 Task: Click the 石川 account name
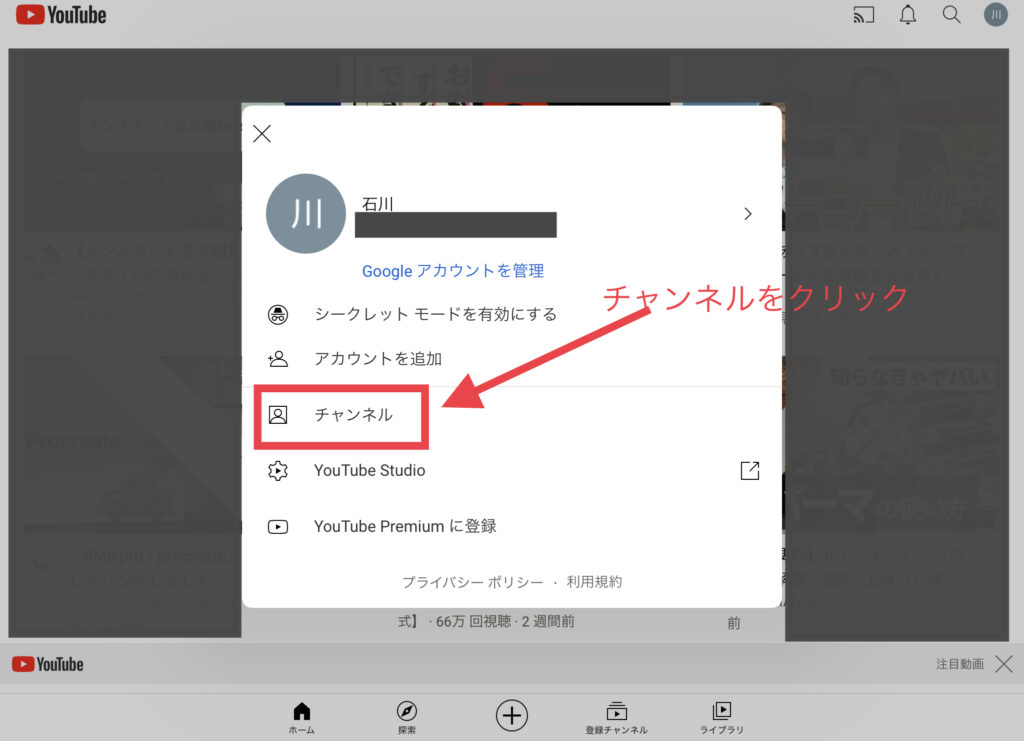pyautogui.click(x=377, y=204)
